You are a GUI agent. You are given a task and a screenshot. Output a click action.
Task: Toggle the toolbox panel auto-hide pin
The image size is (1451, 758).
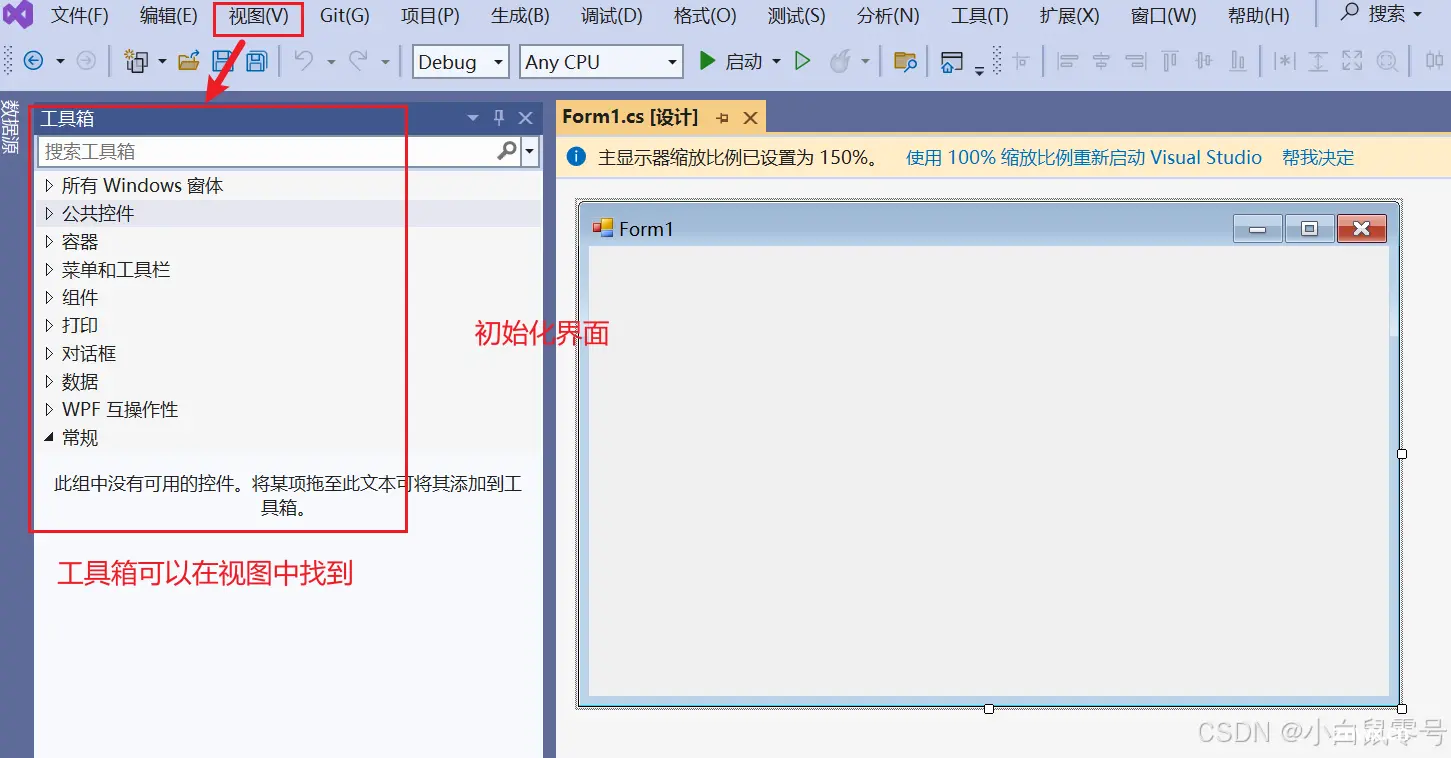(x=499, y=118)
